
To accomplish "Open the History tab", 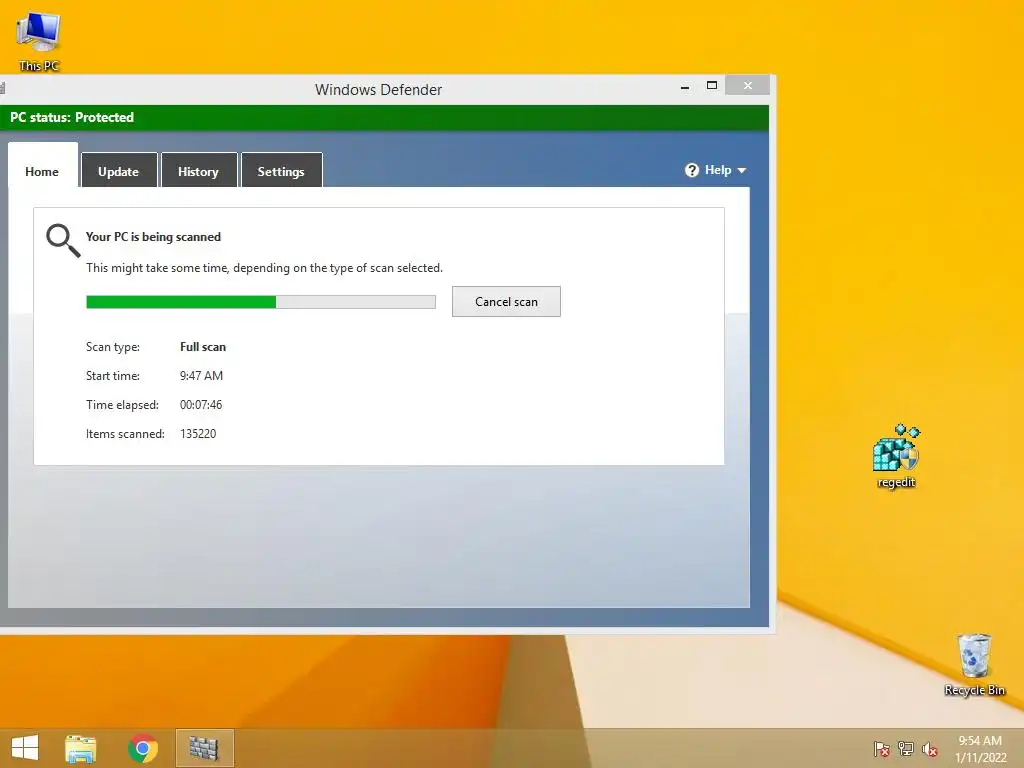I will click(x=198, y=171).
